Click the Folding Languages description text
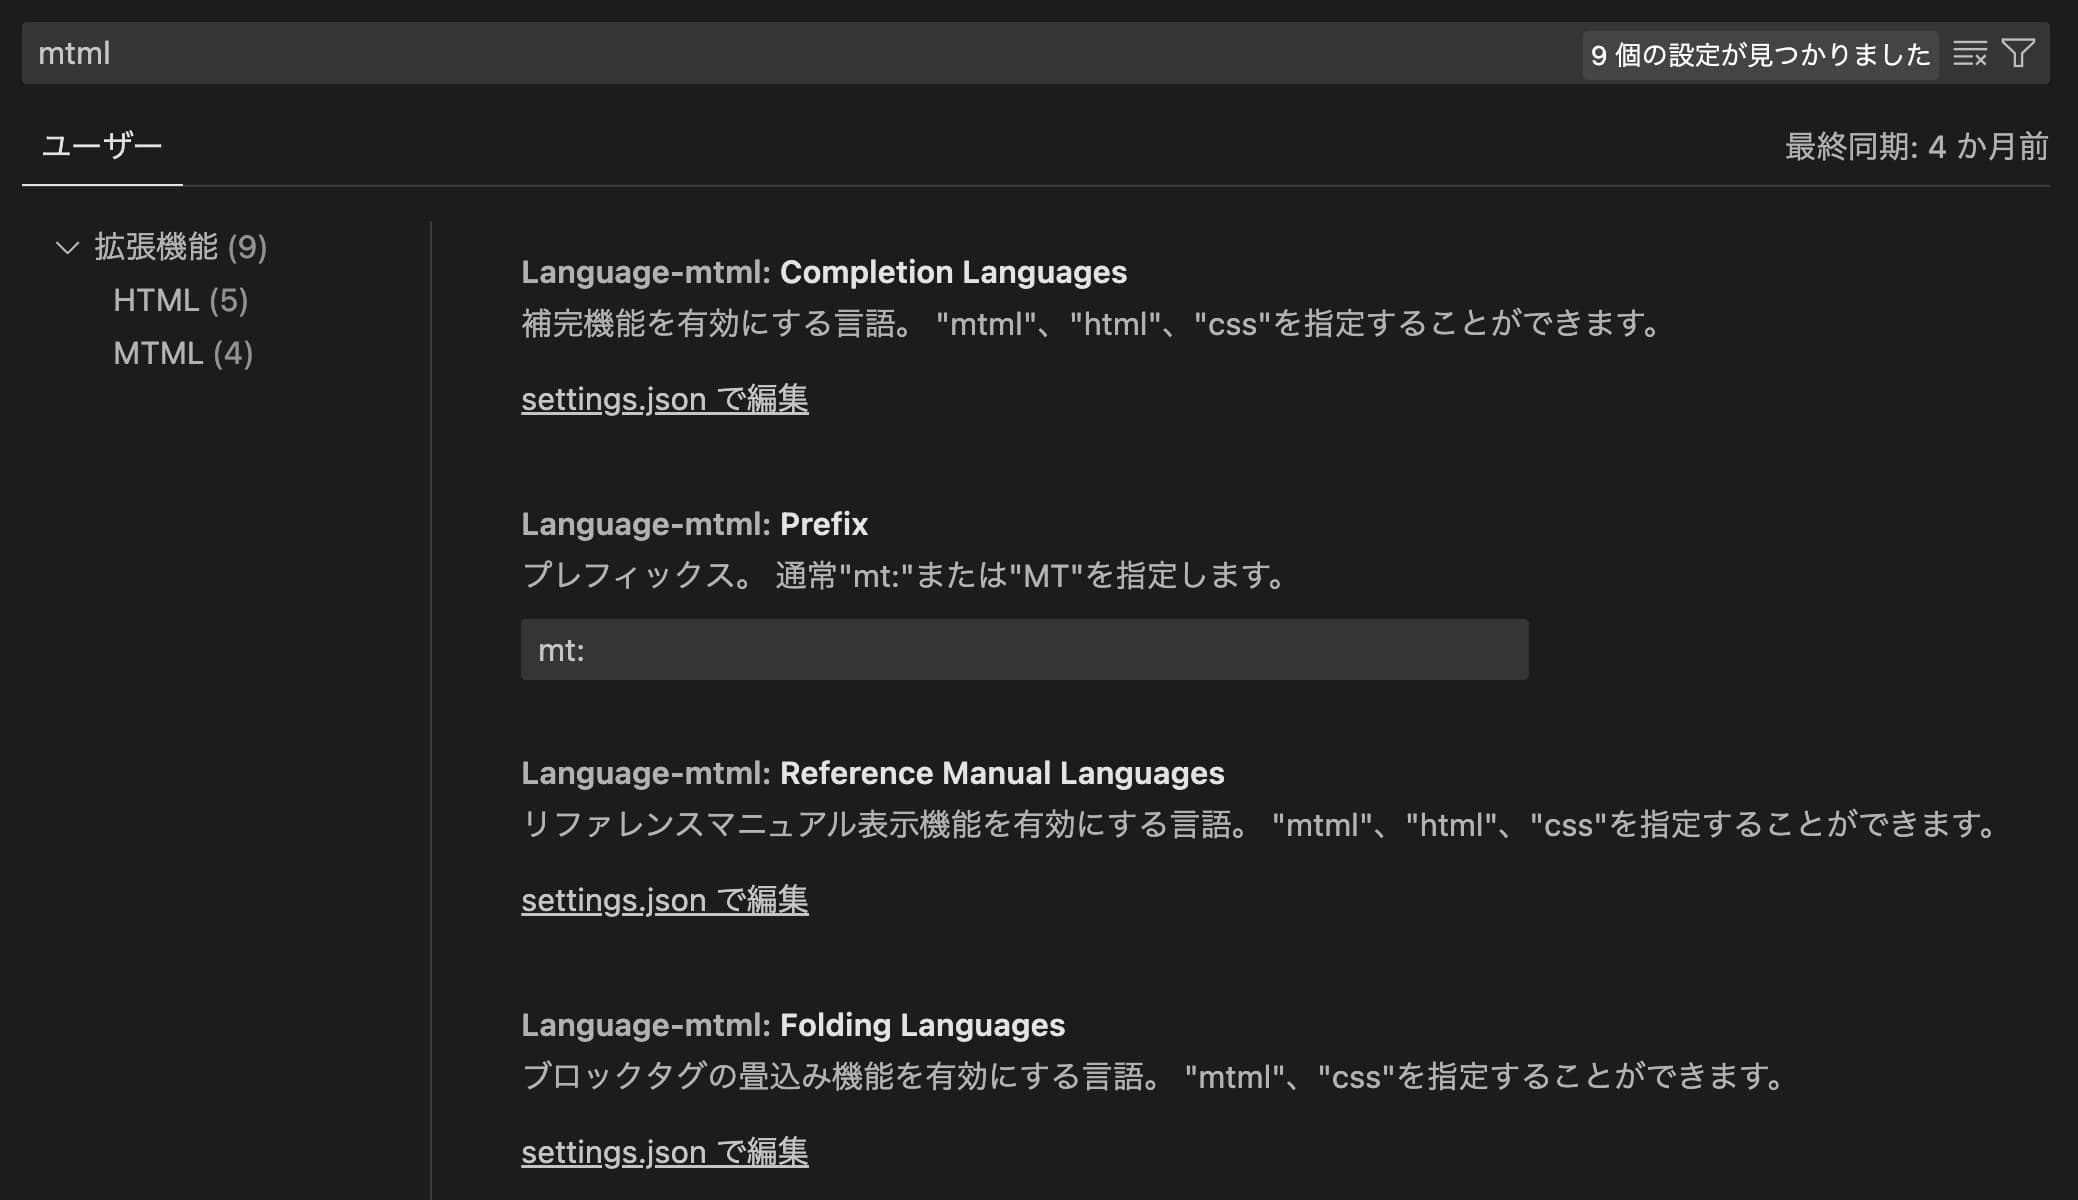 (1156, 1077)
